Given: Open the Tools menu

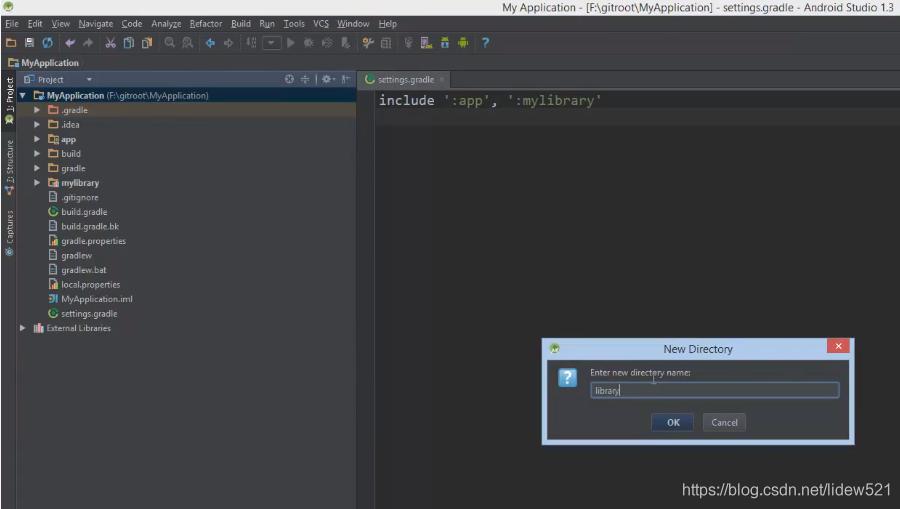Looking at the screenshot, I should click(294, 24).
